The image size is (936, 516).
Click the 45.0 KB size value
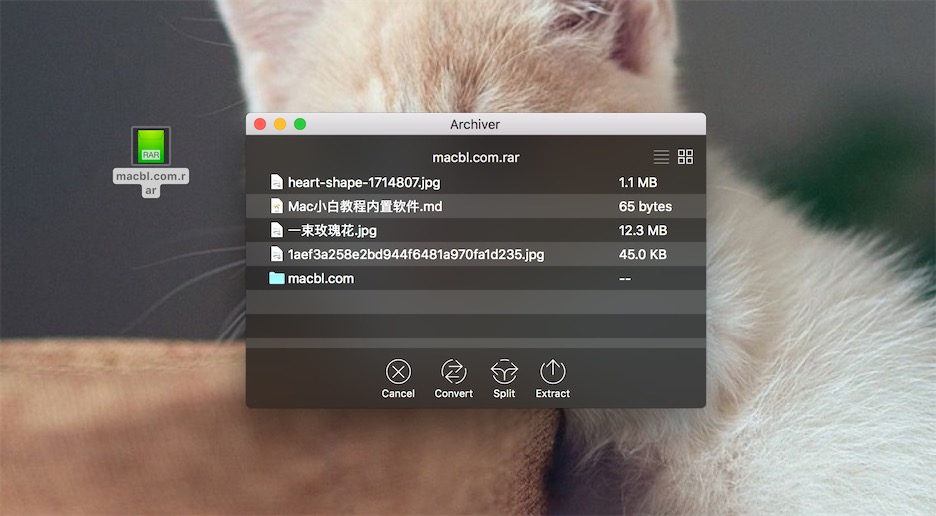pyautogui.click(x=643, y=254)
